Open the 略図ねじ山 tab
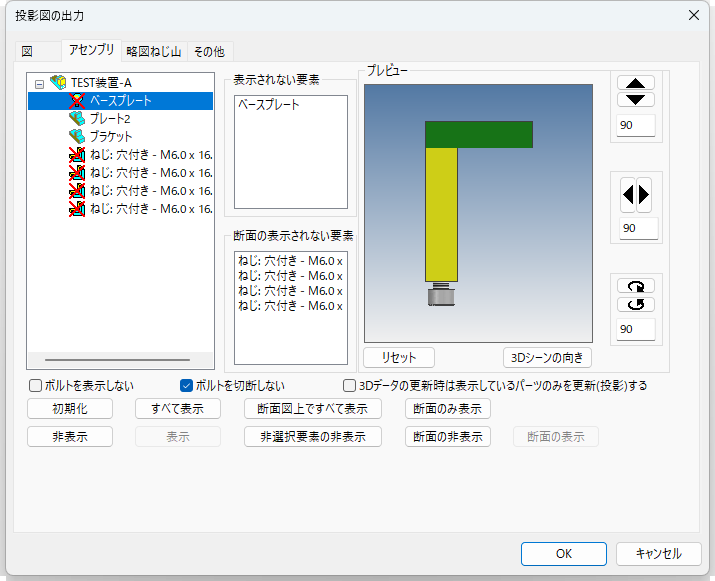715x581 pixels. [x=154, y=52]
